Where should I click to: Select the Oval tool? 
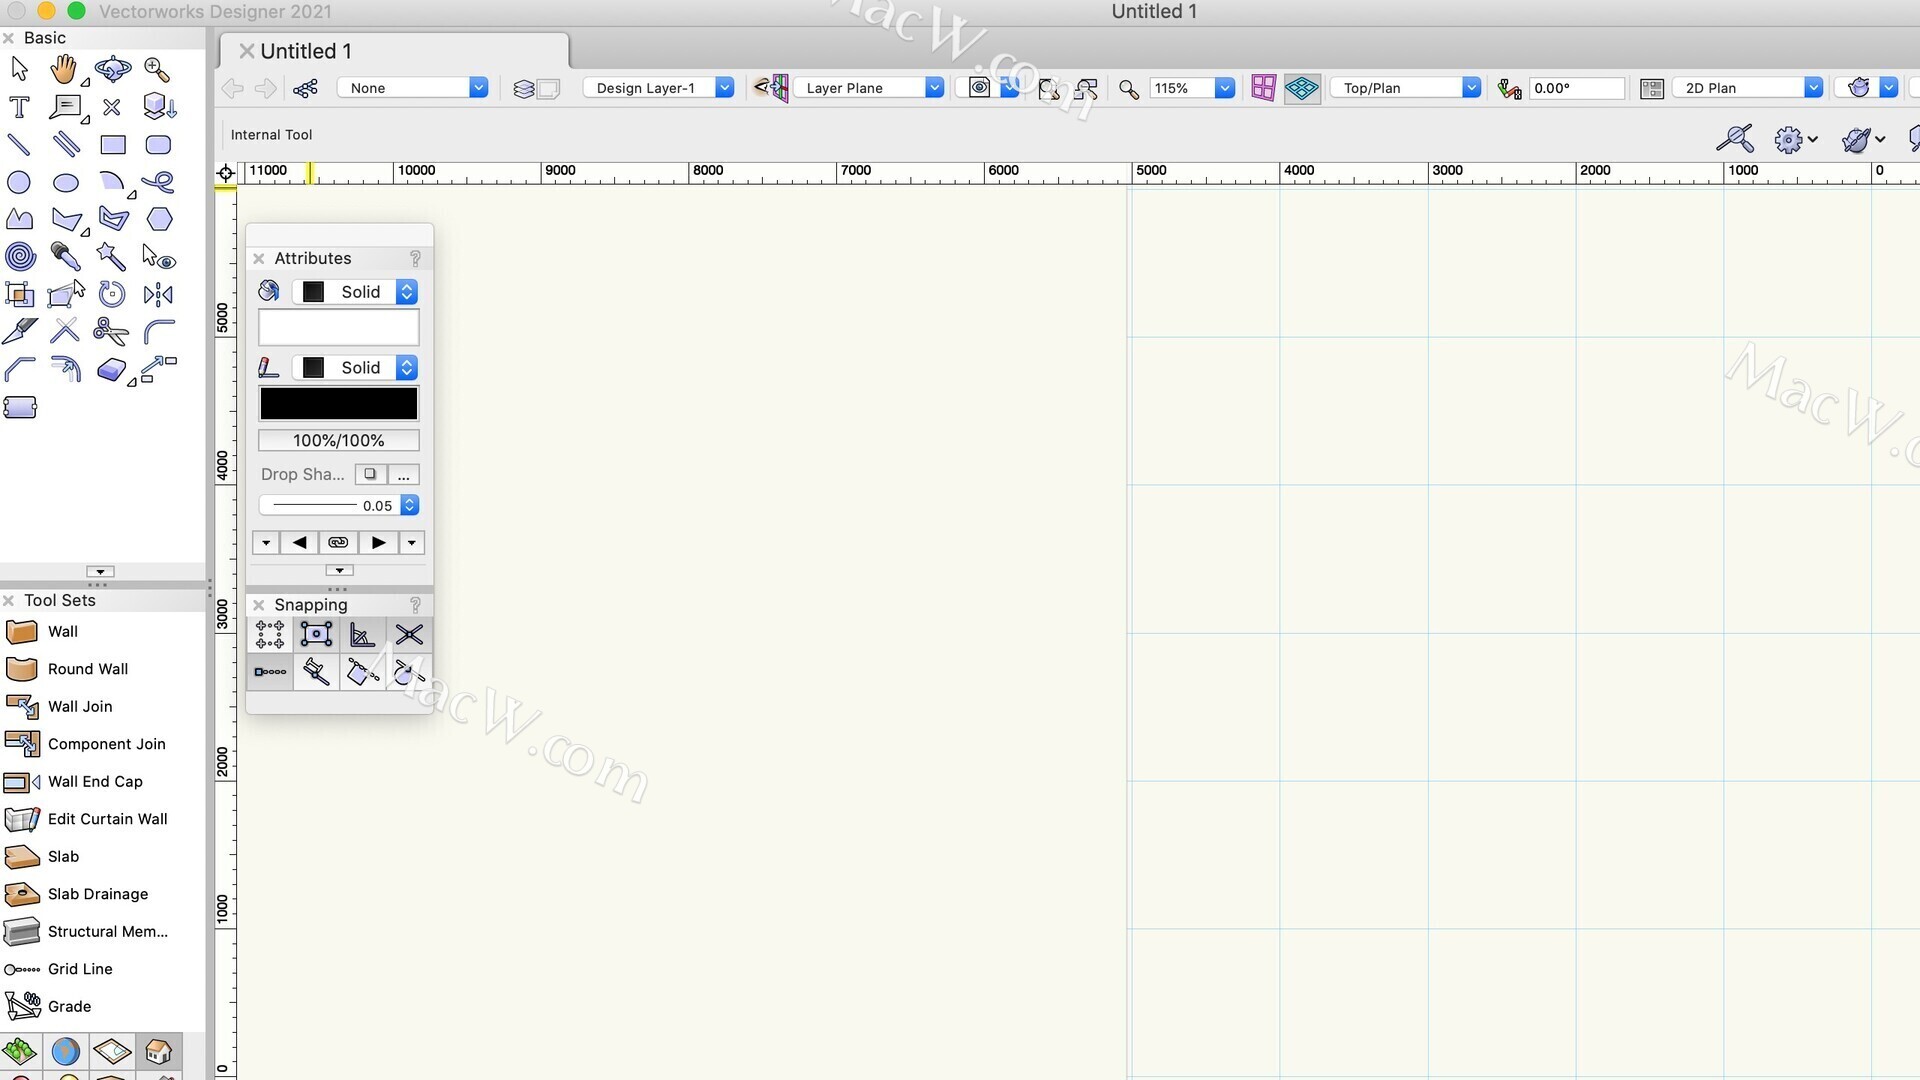click(66, 183)
